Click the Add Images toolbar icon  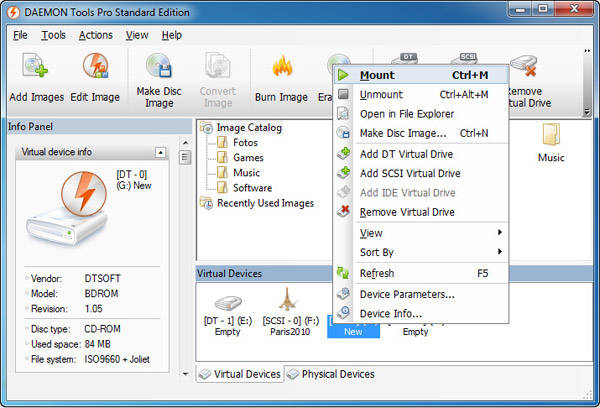pyautogui.click(x=35, y=65)
